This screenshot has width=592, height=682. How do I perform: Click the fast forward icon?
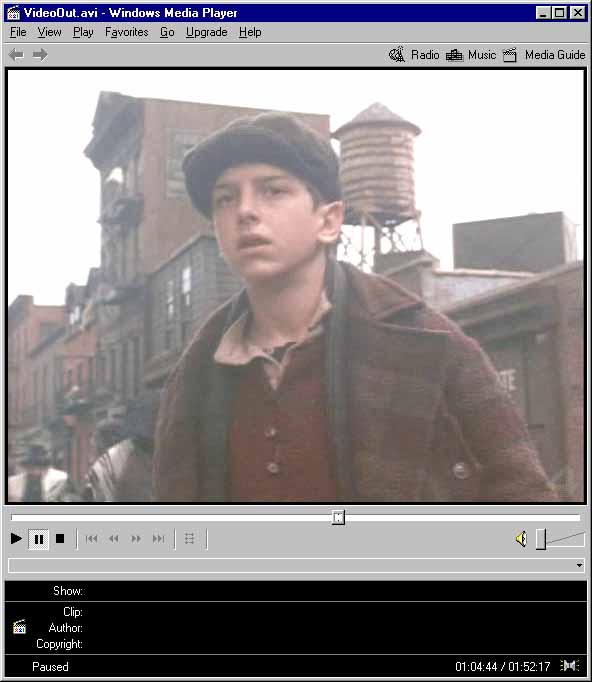pos(136,539)
